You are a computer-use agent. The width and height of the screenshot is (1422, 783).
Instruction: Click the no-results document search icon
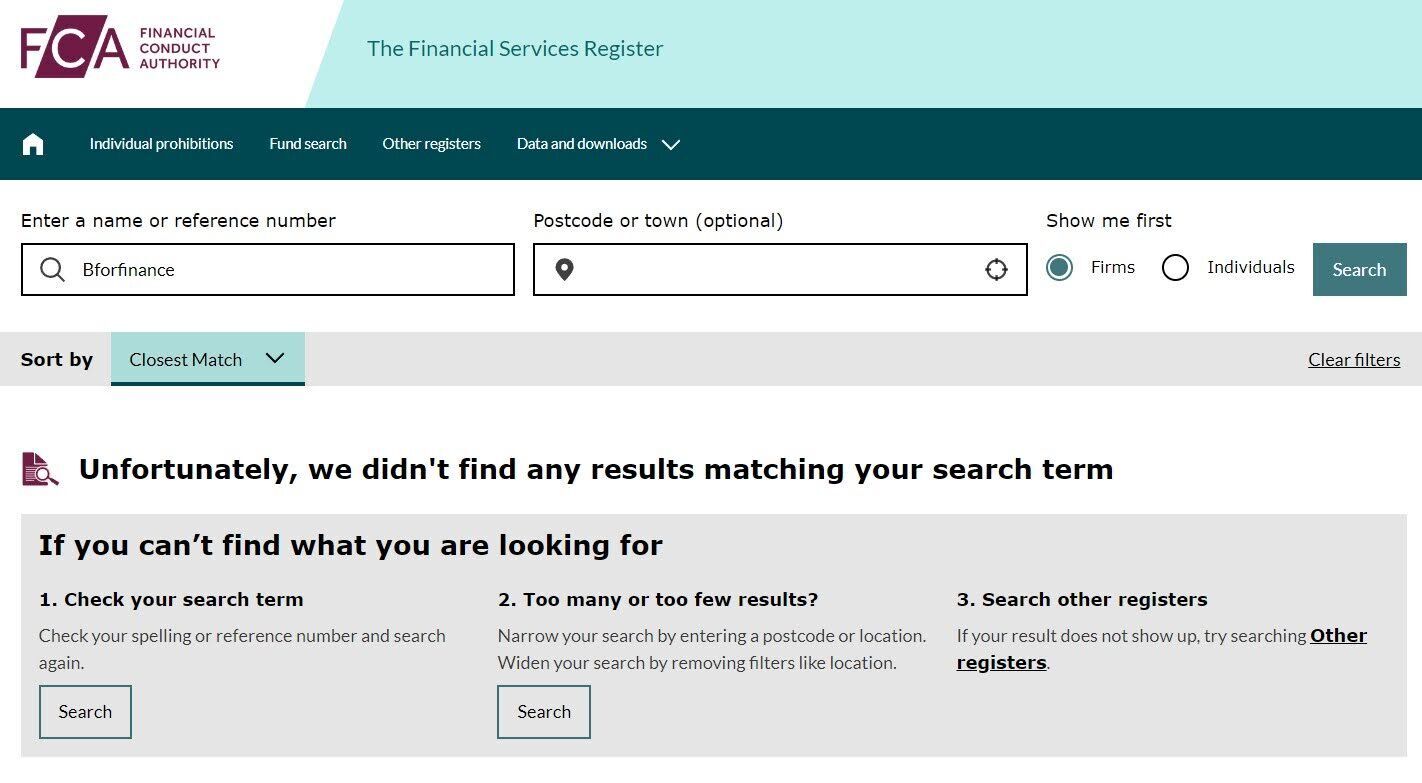click(40, 469)
